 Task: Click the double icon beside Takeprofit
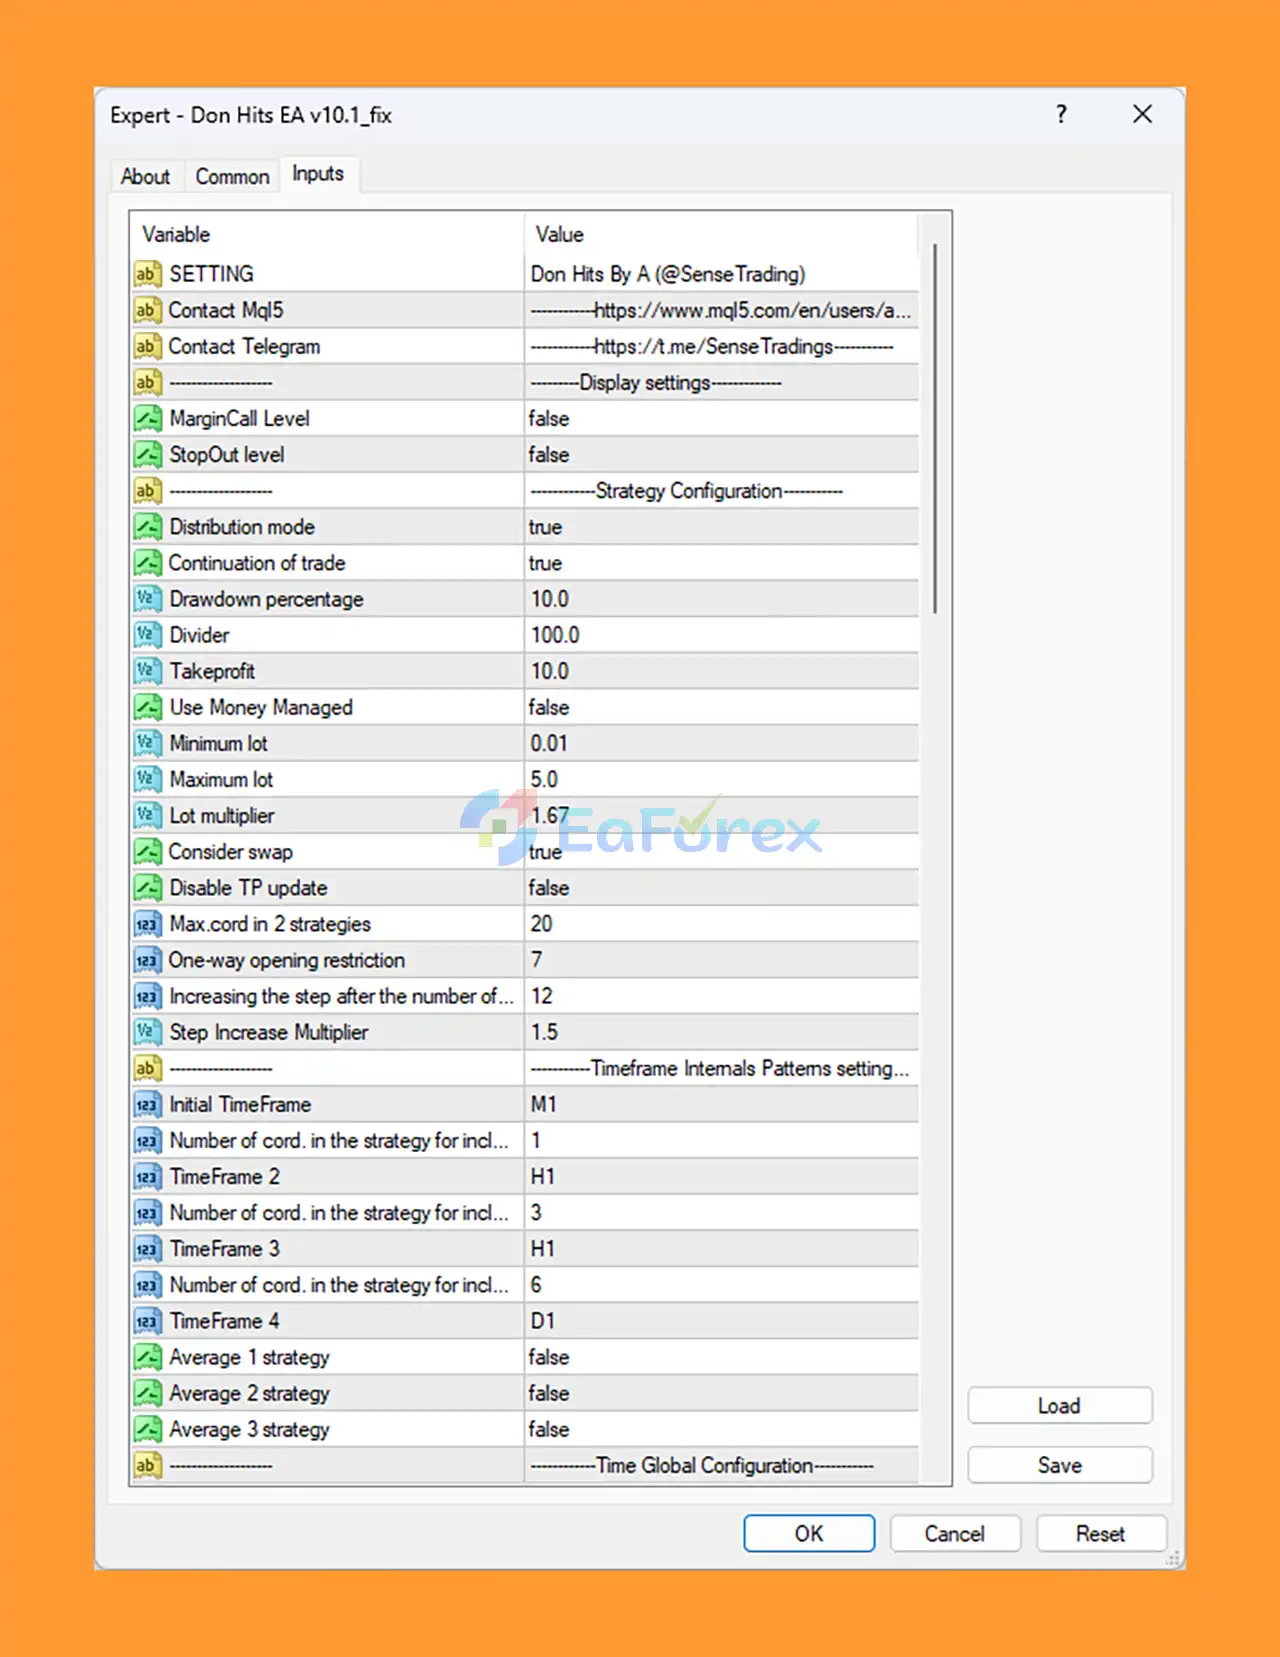(x=147, y=670)
